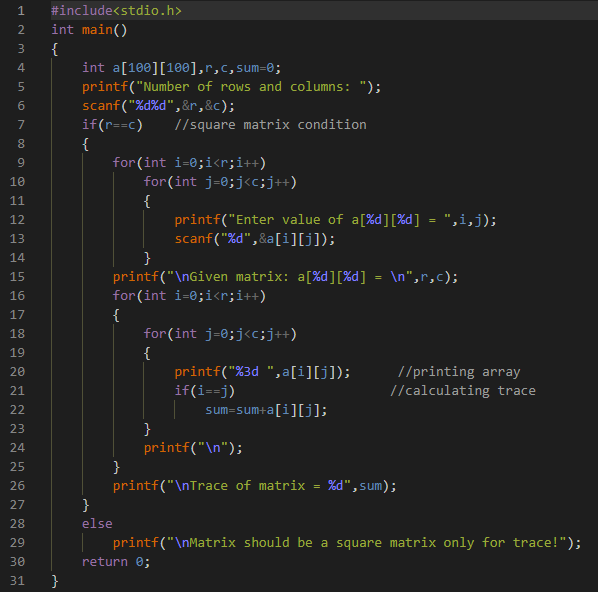Image resolution: width=598 pixels, height=592 pixels.
Task: Click line number 7 in the gutter
Action: point(21,125)
